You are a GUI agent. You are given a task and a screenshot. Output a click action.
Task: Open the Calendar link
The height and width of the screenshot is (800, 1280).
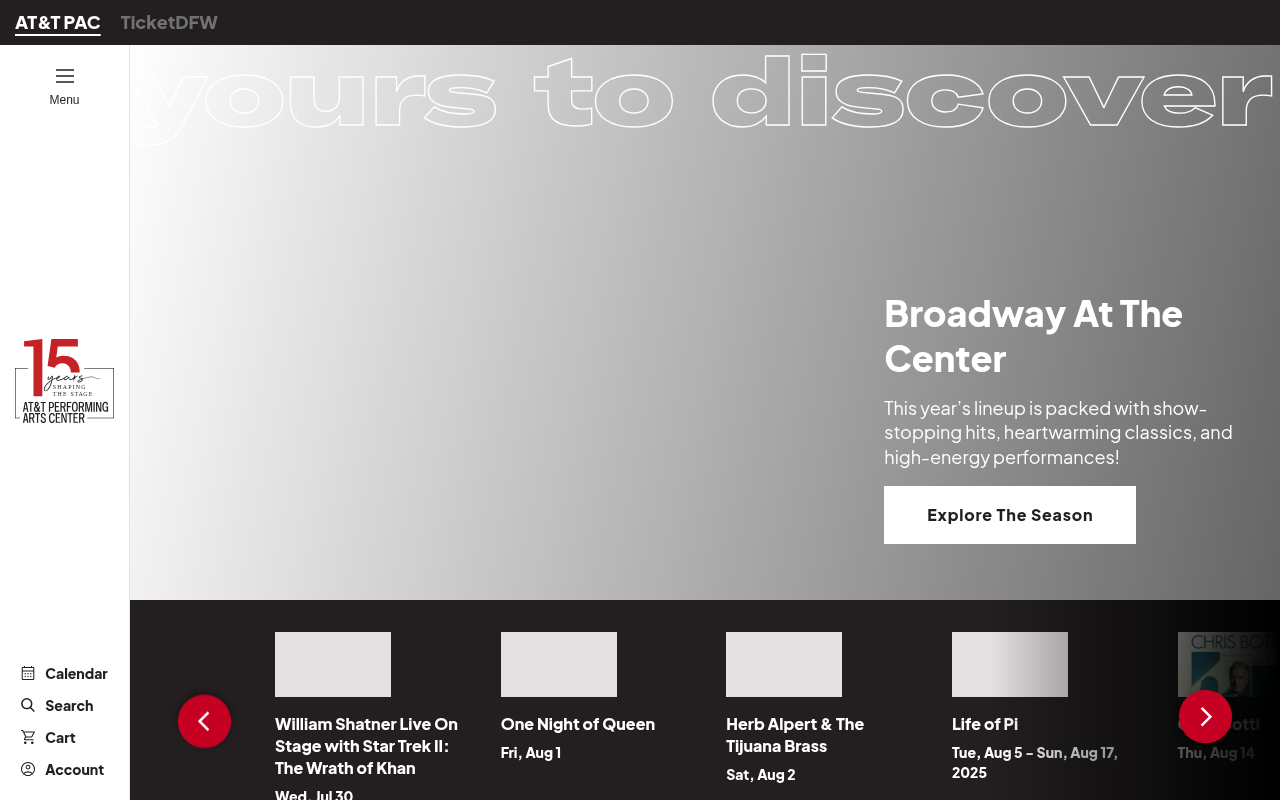tap(76, 673)
